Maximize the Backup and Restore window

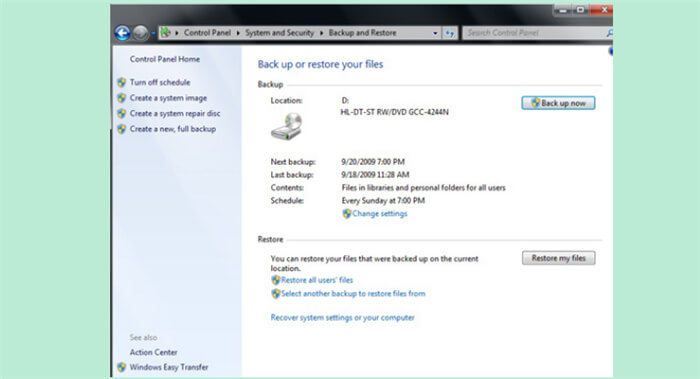(580, 10)
